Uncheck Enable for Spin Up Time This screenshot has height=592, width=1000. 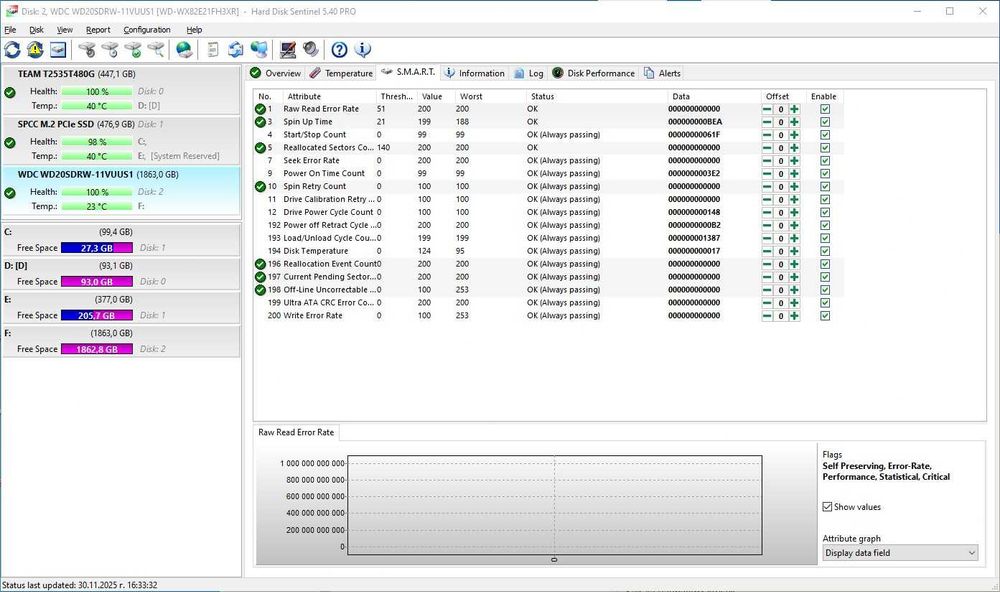point(825,122)
